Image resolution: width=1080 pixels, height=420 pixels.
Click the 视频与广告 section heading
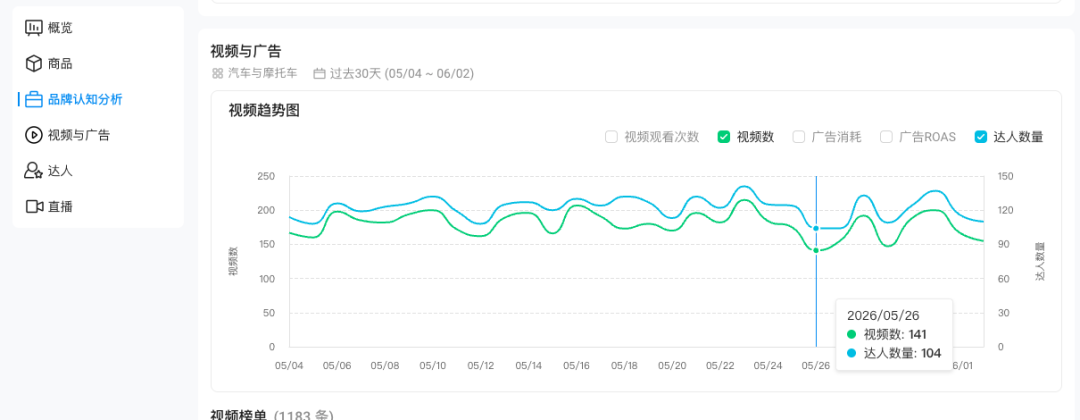[x=246, y=51]
